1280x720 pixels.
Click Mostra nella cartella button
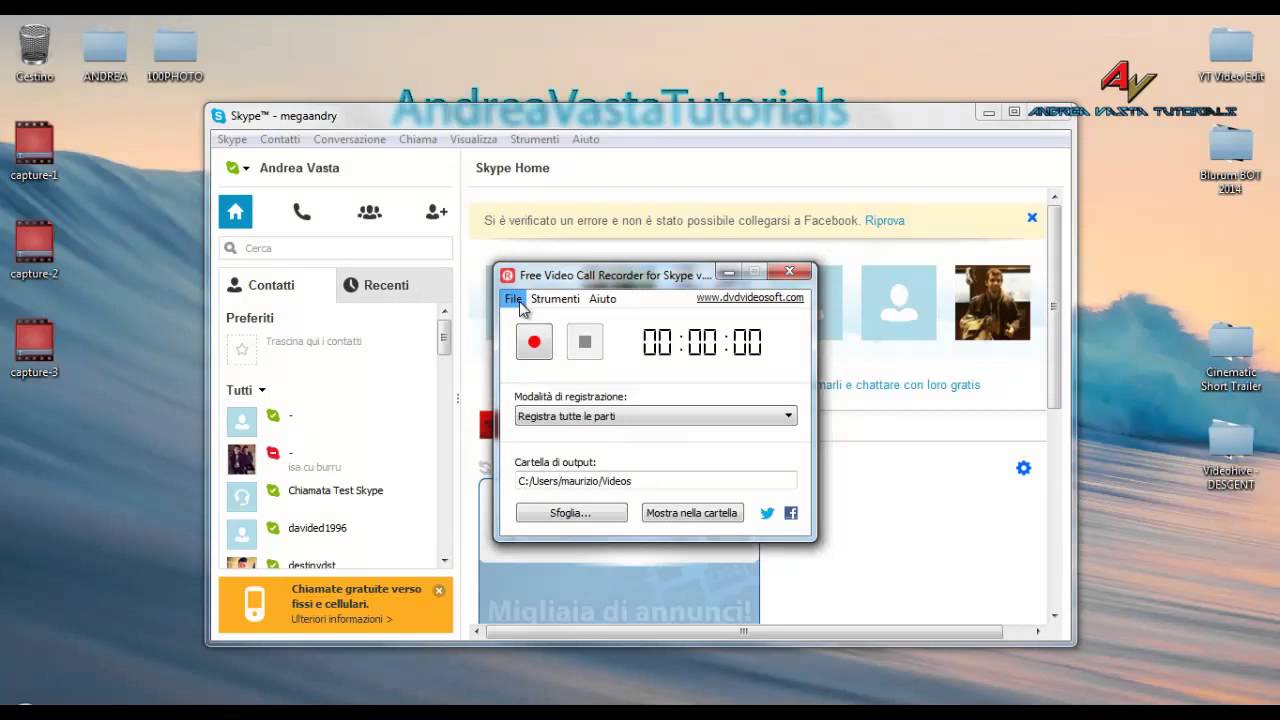pos(692,513)
